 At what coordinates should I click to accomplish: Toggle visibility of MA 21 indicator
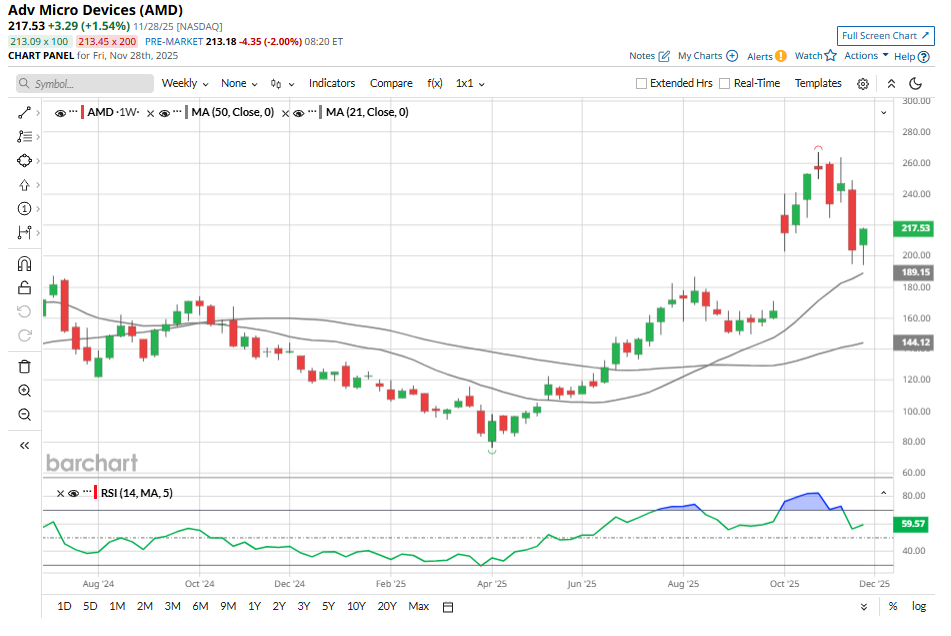(x=298, y=113)
